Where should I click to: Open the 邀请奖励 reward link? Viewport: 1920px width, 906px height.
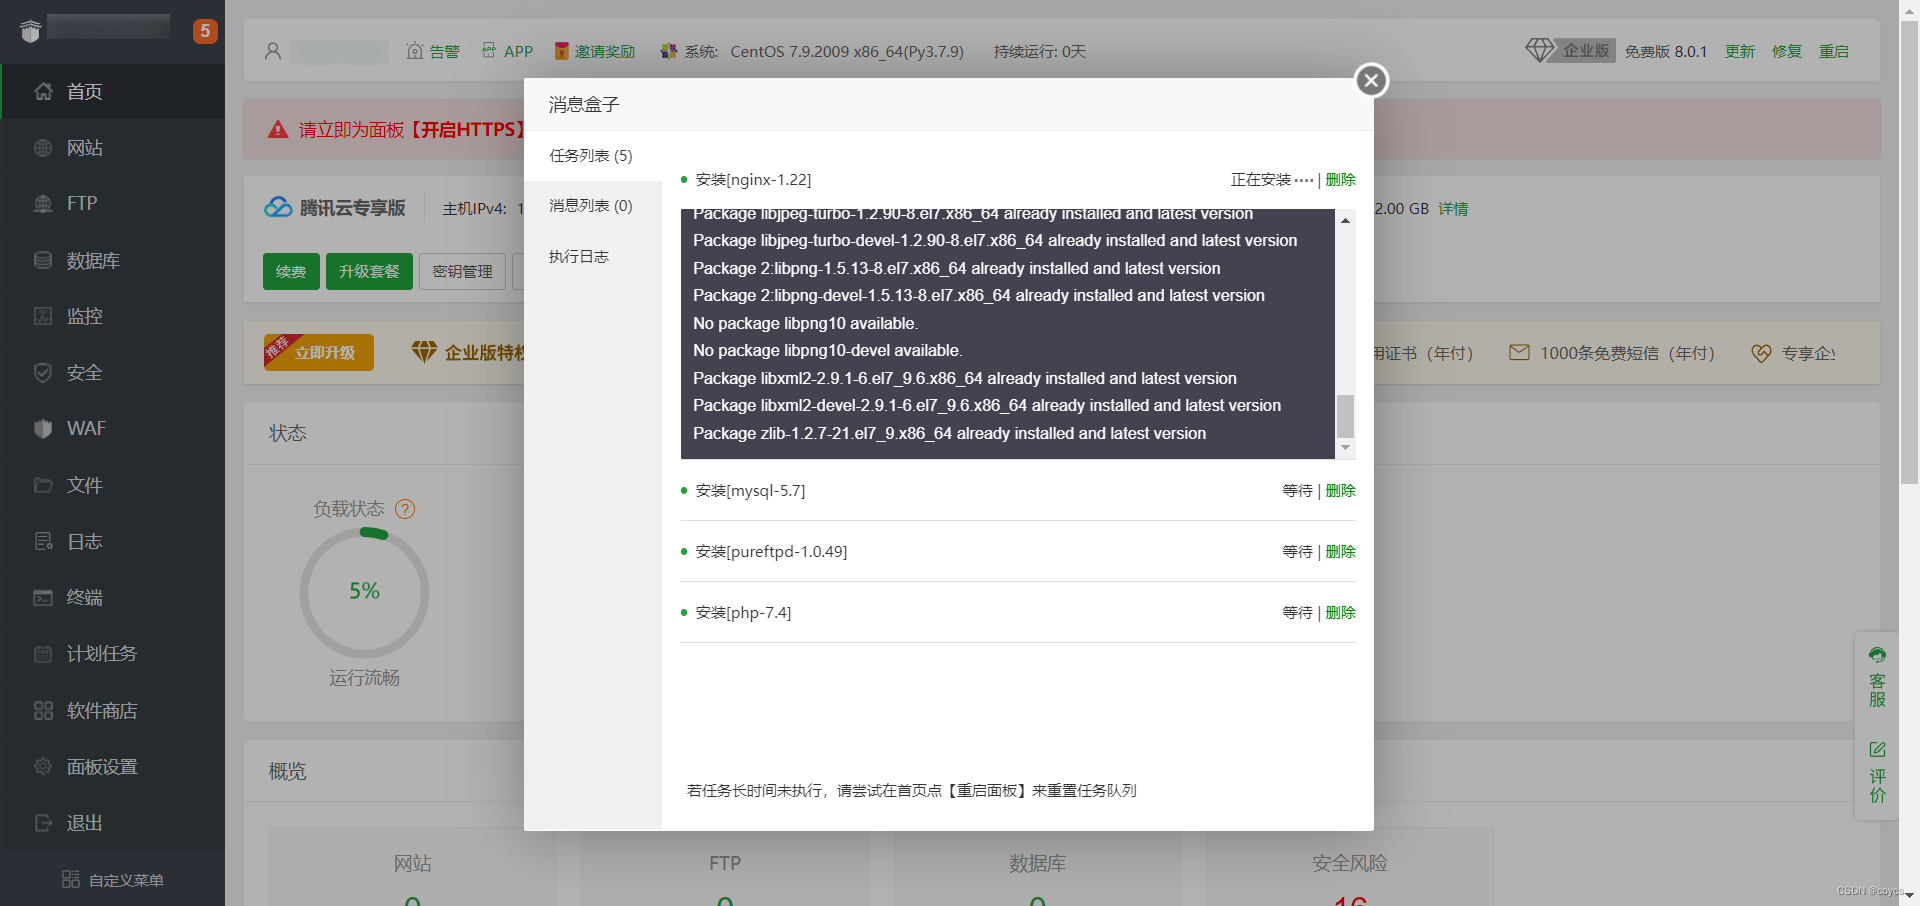tap(595, 51)
